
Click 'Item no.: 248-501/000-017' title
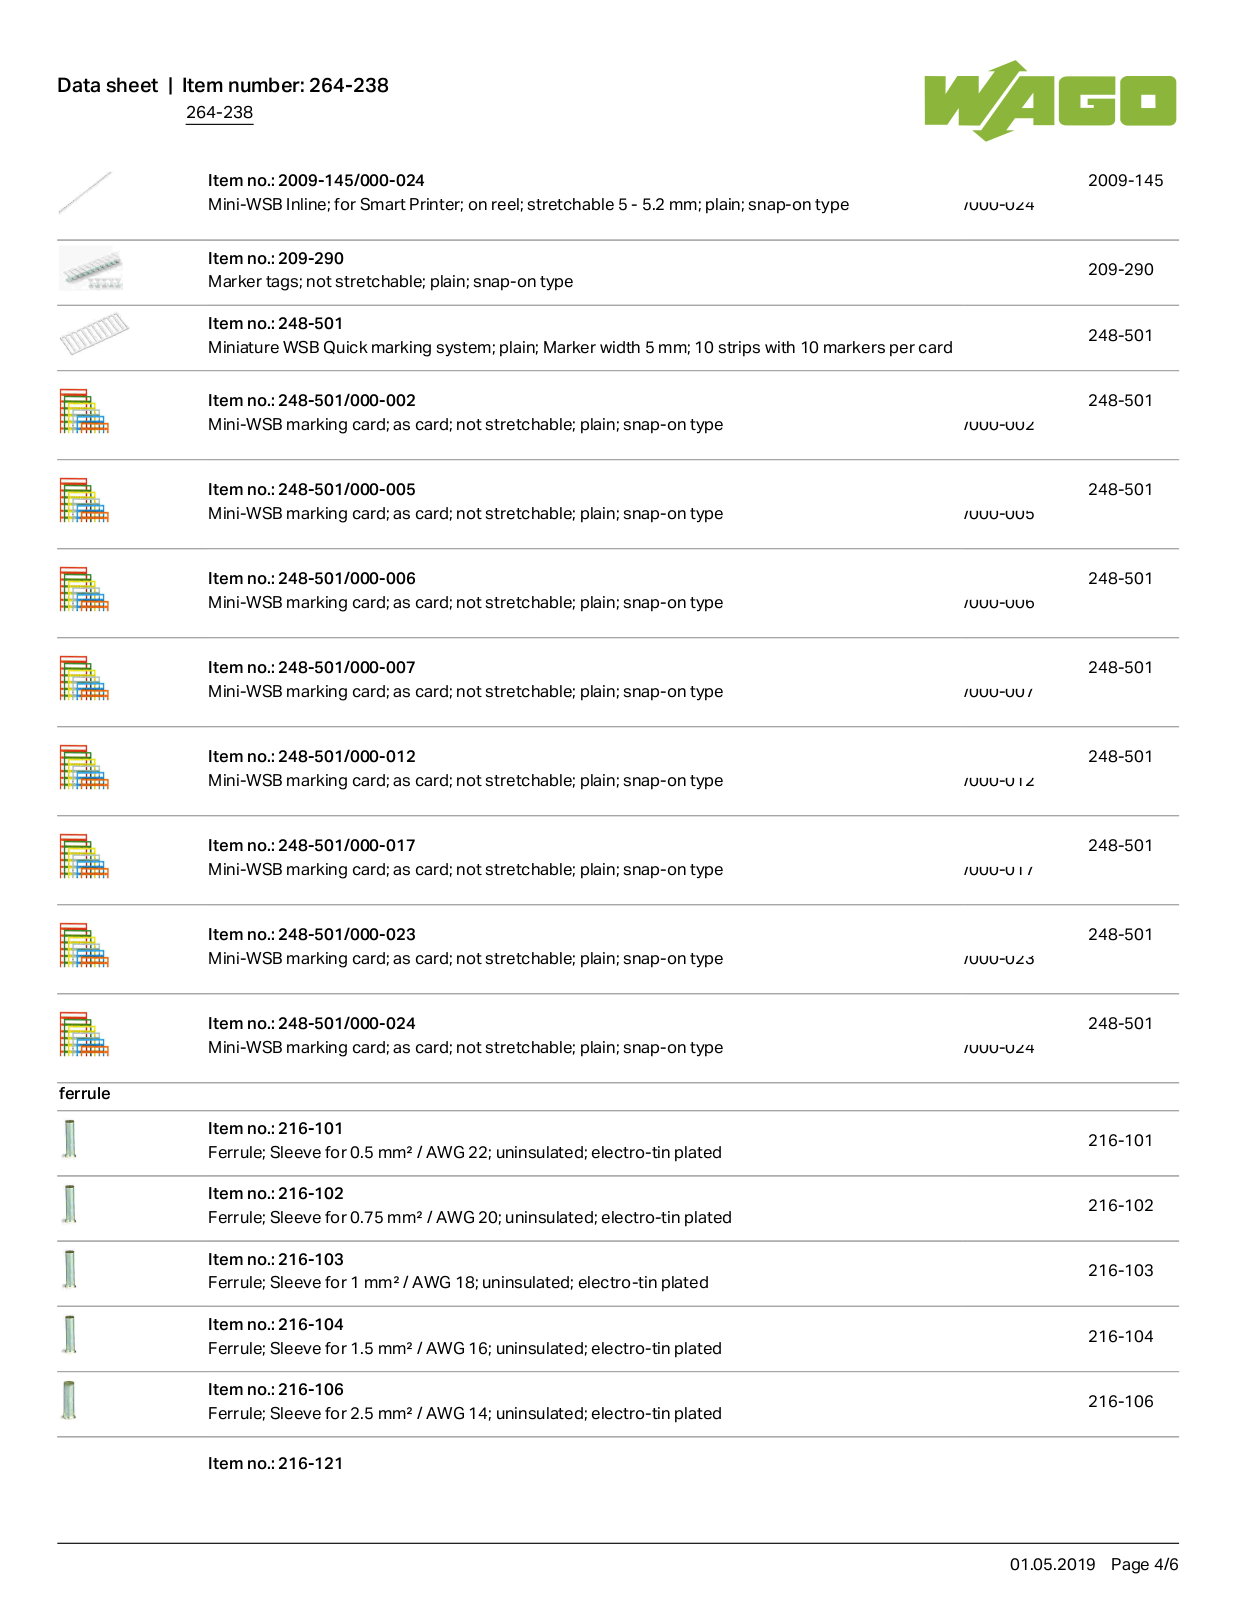pyautogui.click(x=312, y=846)
